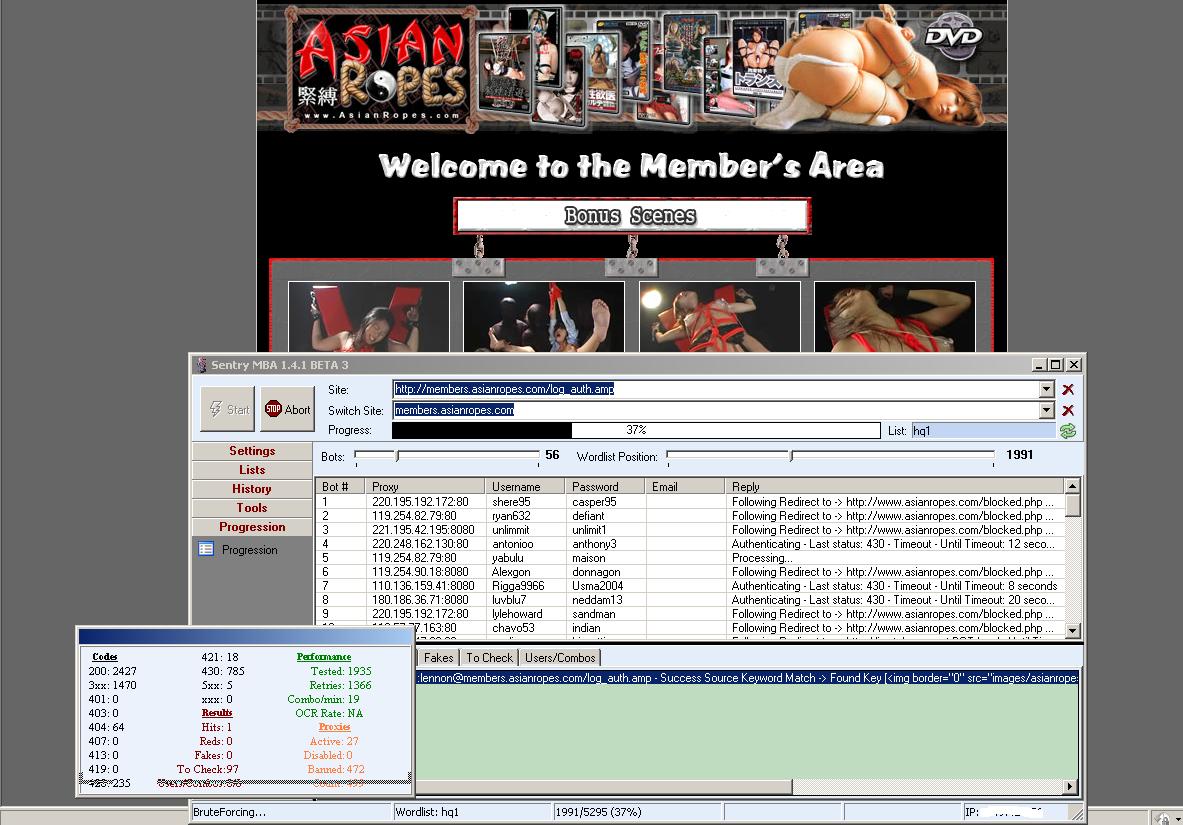Screen dimensions: 1183x825
Task: Open the Site URL dropdown arrow
Action: (1046, 389)
